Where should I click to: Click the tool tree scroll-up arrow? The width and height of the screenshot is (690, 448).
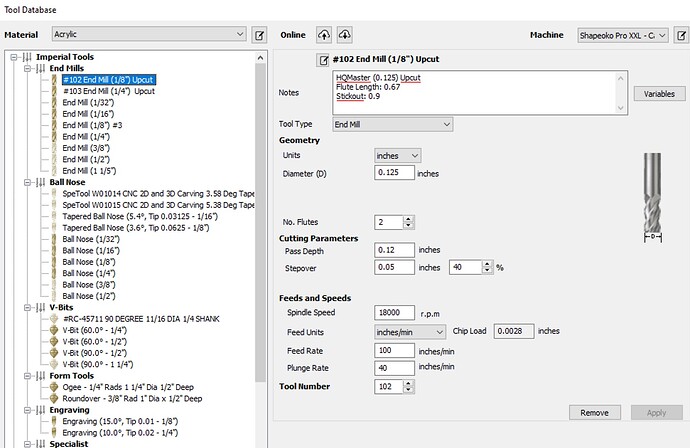point(261,58)
